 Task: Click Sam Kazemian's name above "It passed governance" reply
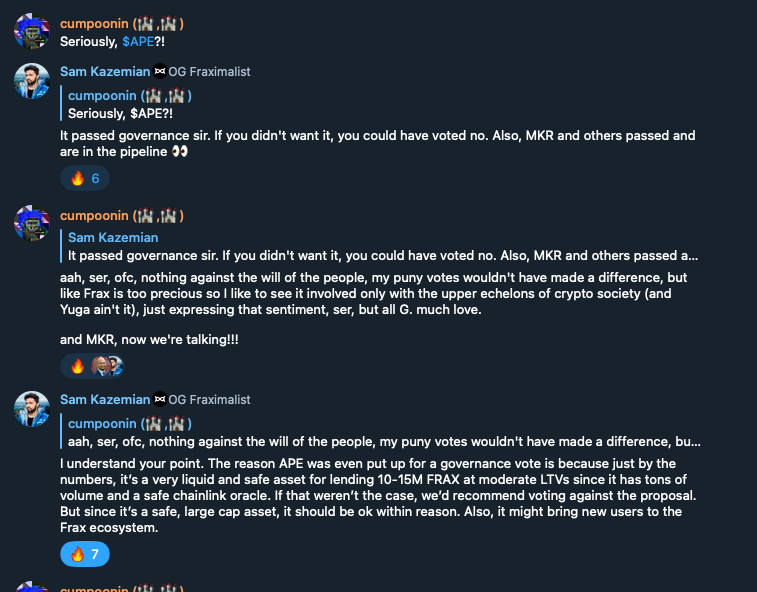(104, 71)
